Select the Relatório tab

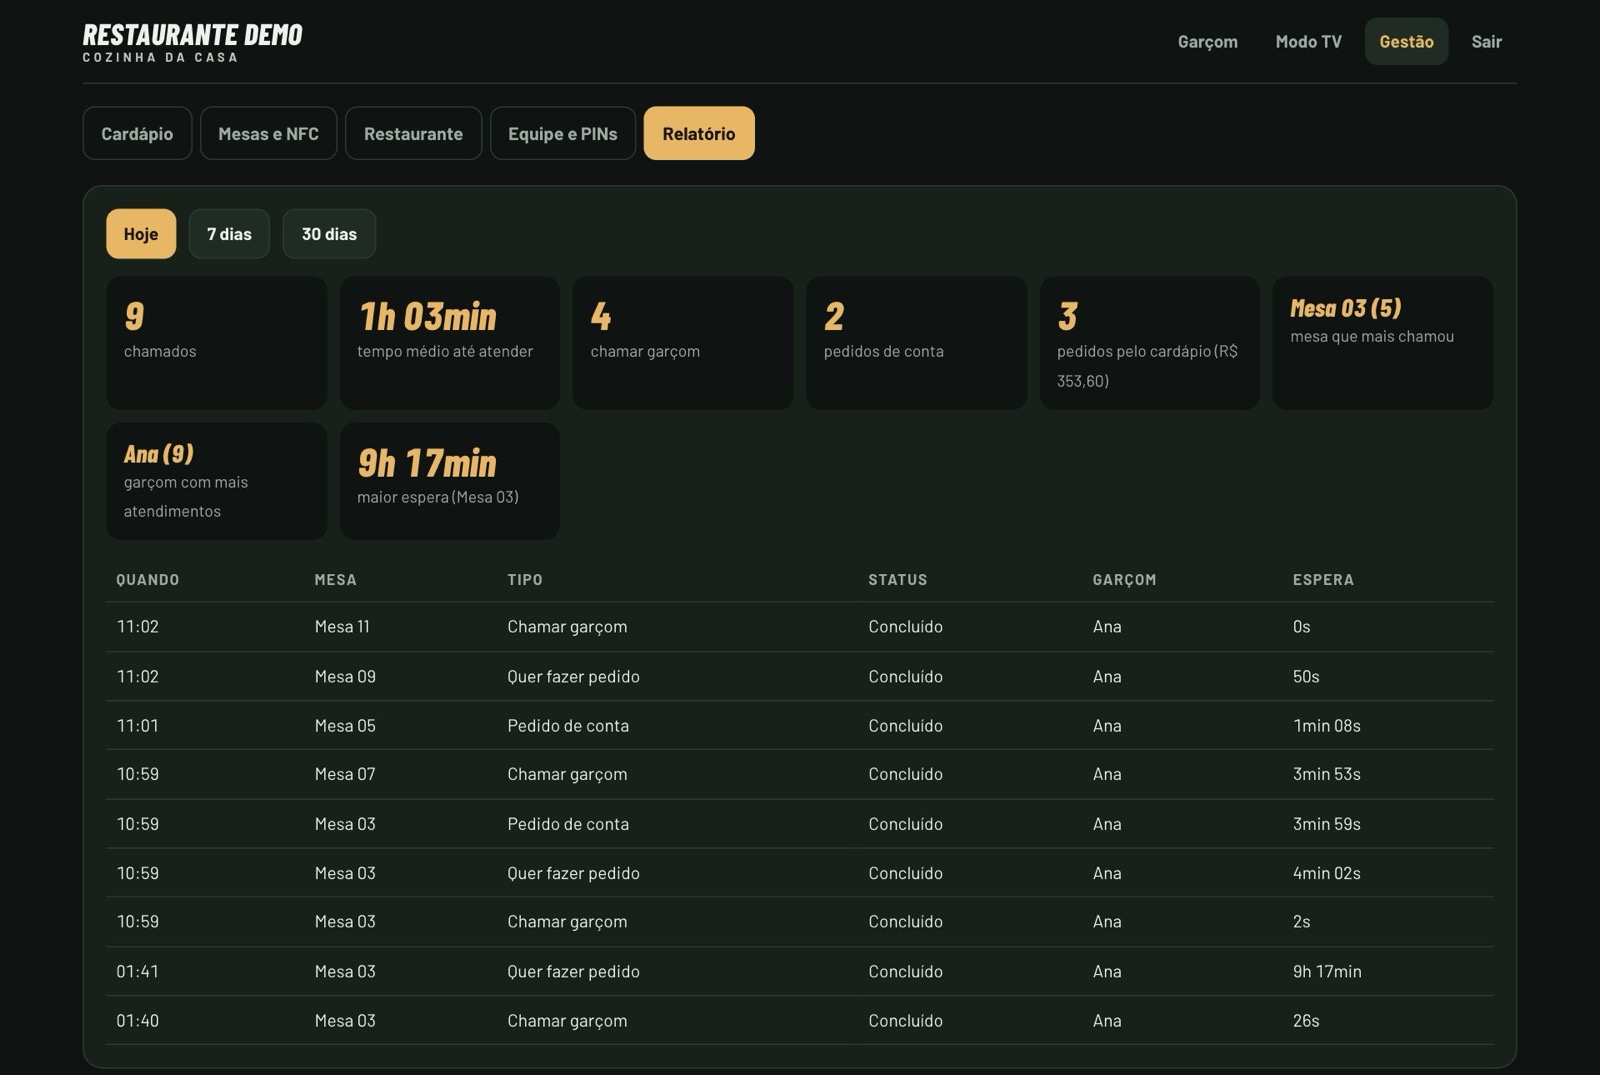[x=699, y=133]
